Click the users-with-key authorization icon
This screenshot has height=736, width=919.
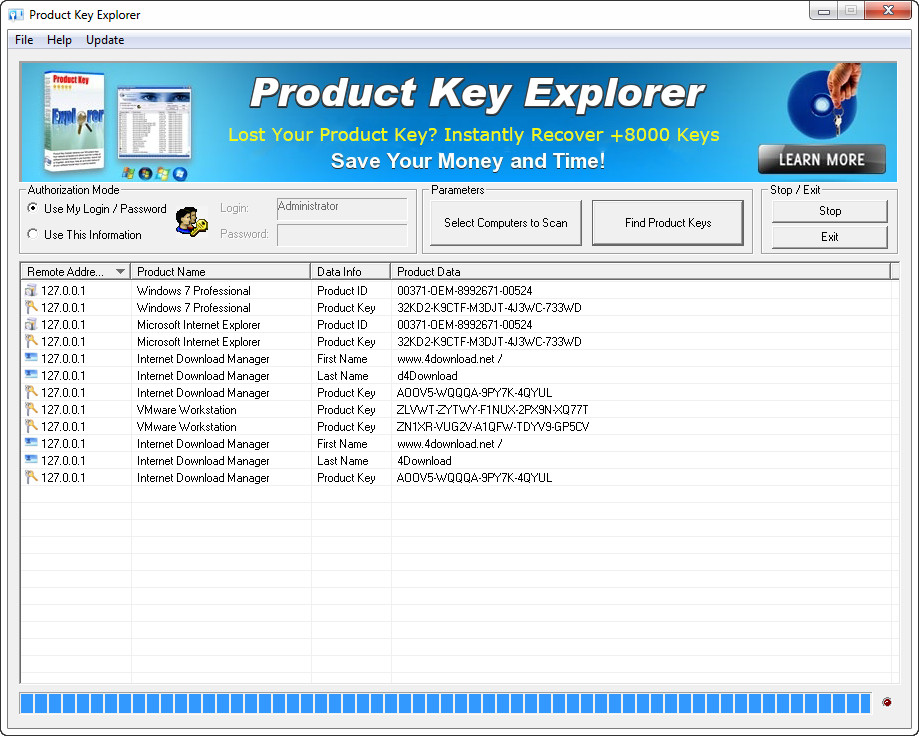192,222
